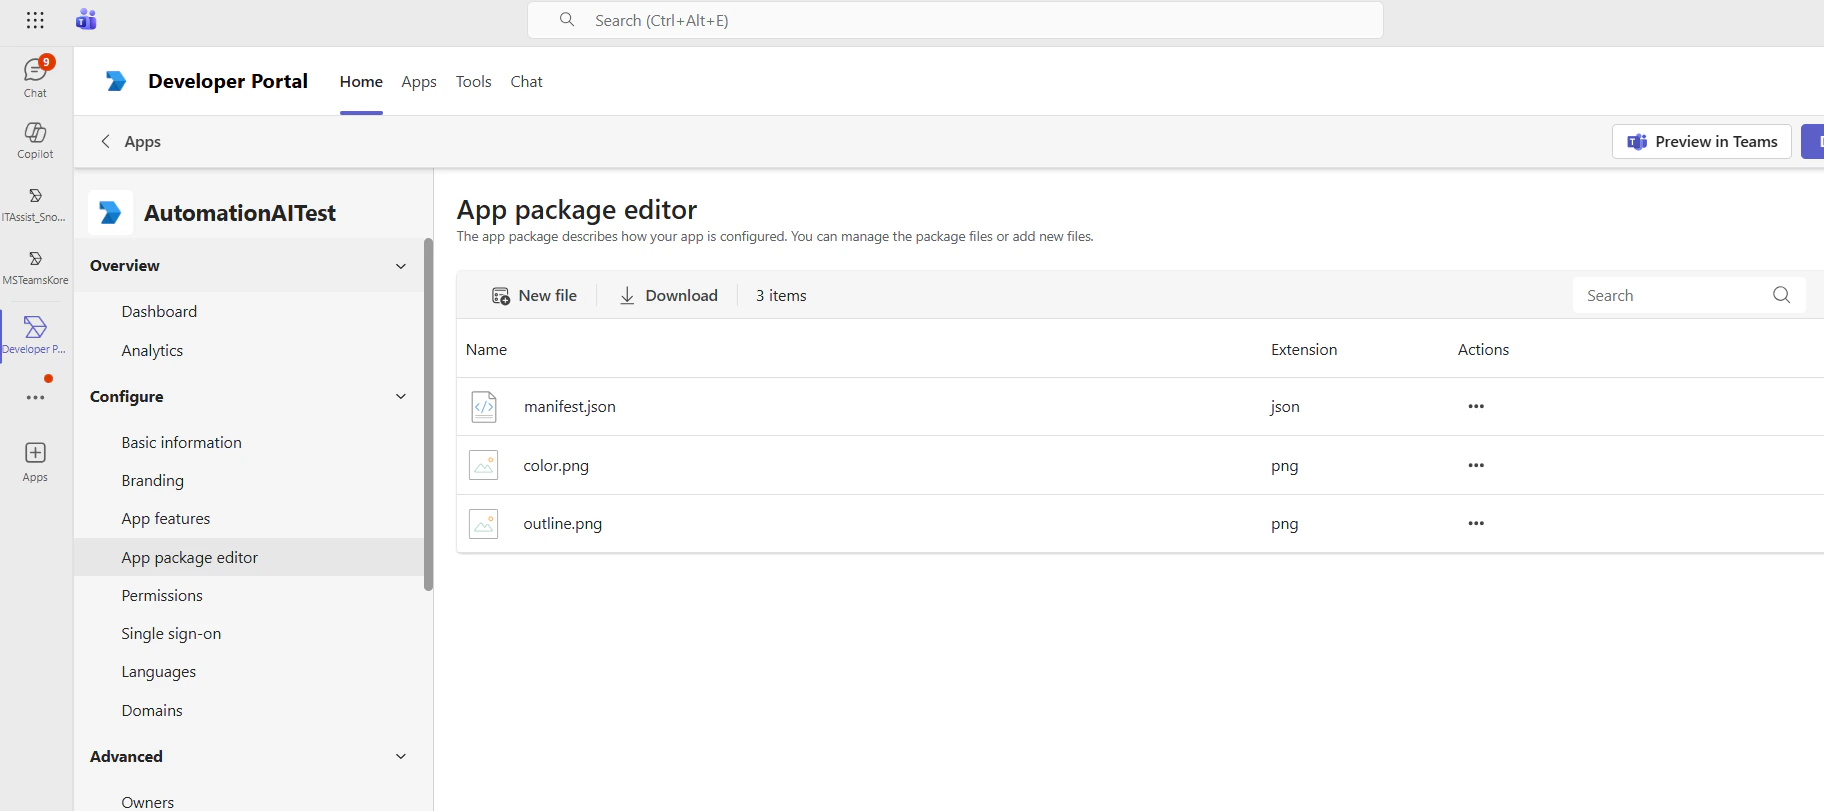Open Chat in the Teams sidebar

tap(35, 77)
